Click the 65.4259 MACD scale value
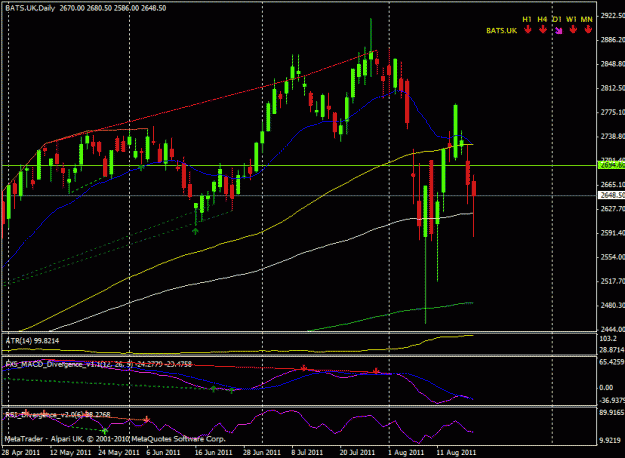Viewport: 625px width, 458px height. [x=612, y=362]
